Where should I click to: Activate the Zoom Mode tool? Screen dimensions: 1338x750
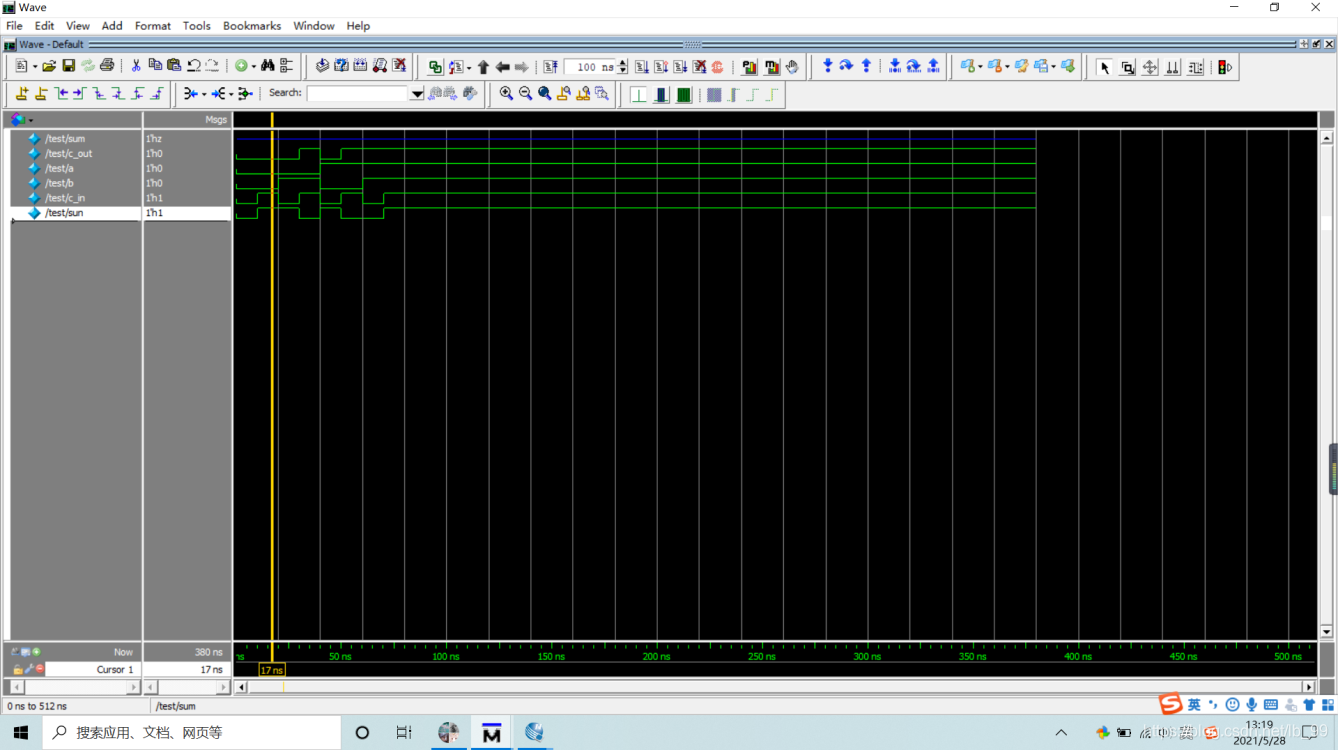(1127, 67)
